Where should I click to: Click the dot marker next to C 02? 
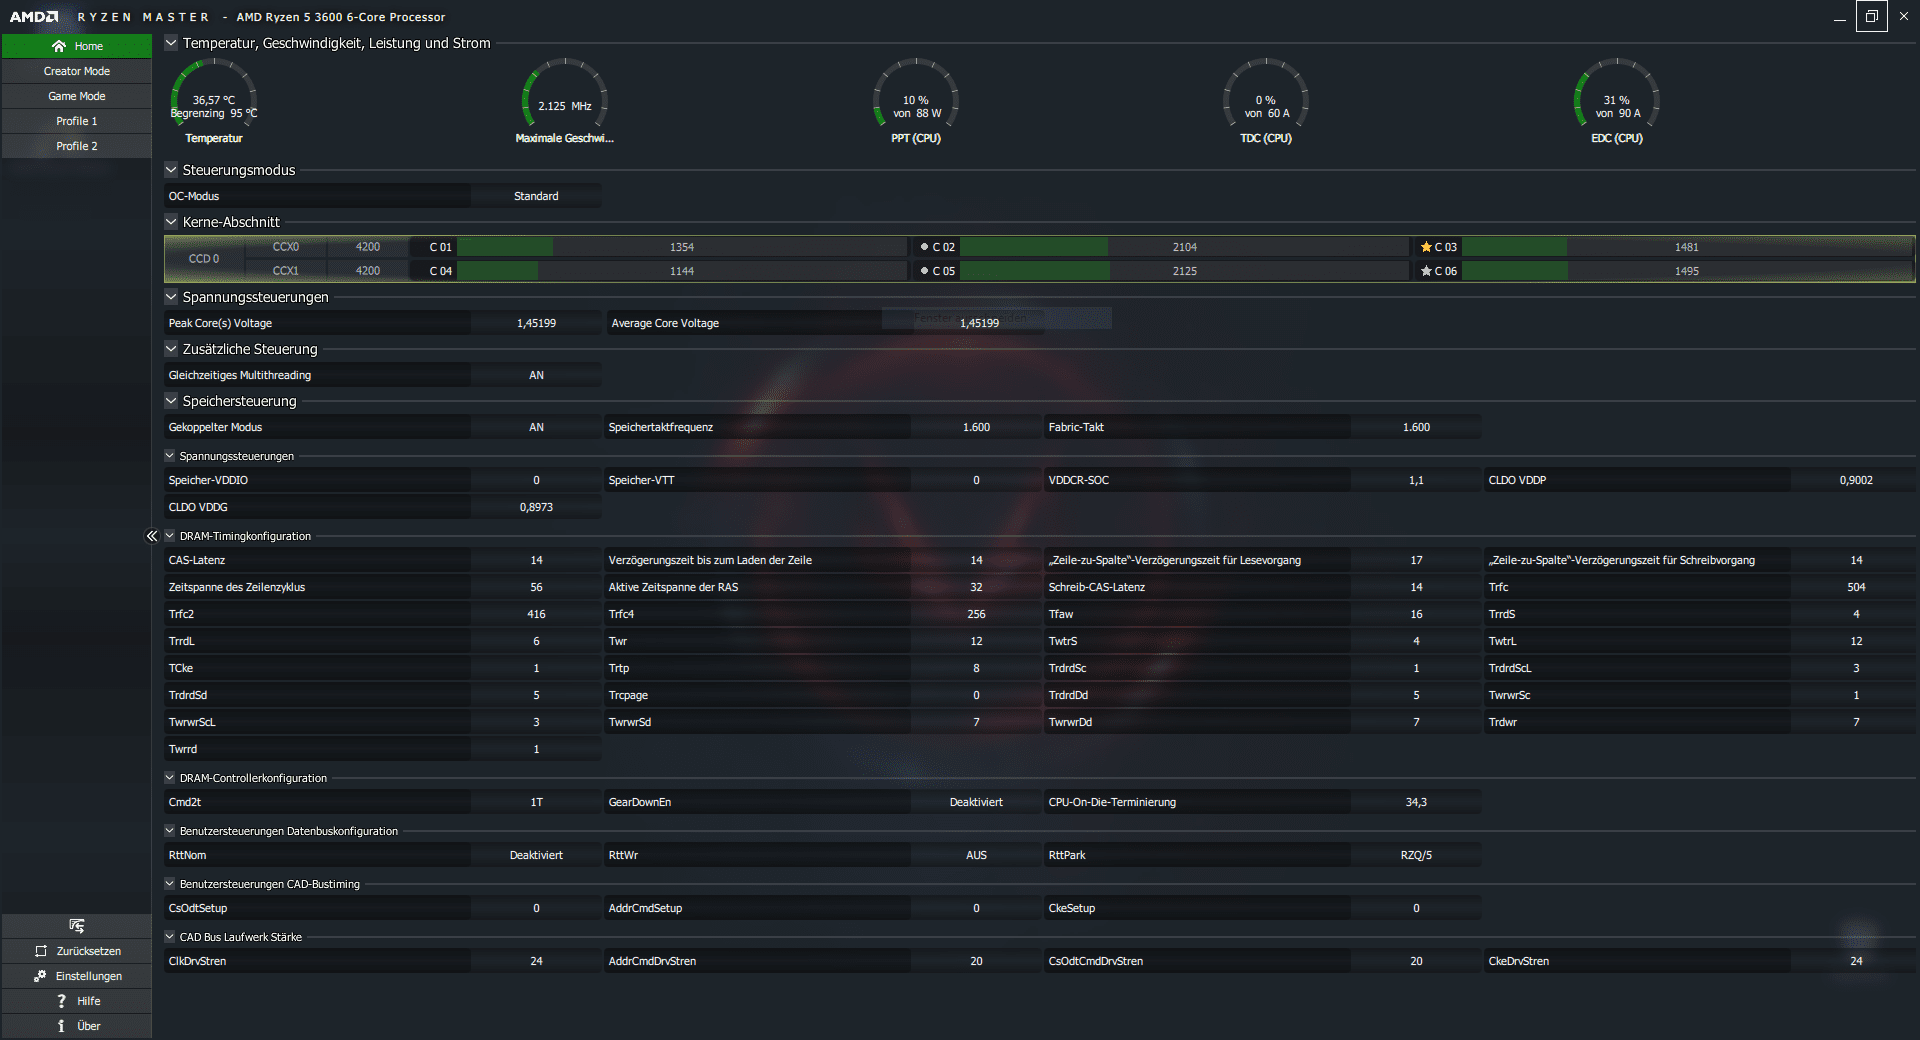coord(924,246)
